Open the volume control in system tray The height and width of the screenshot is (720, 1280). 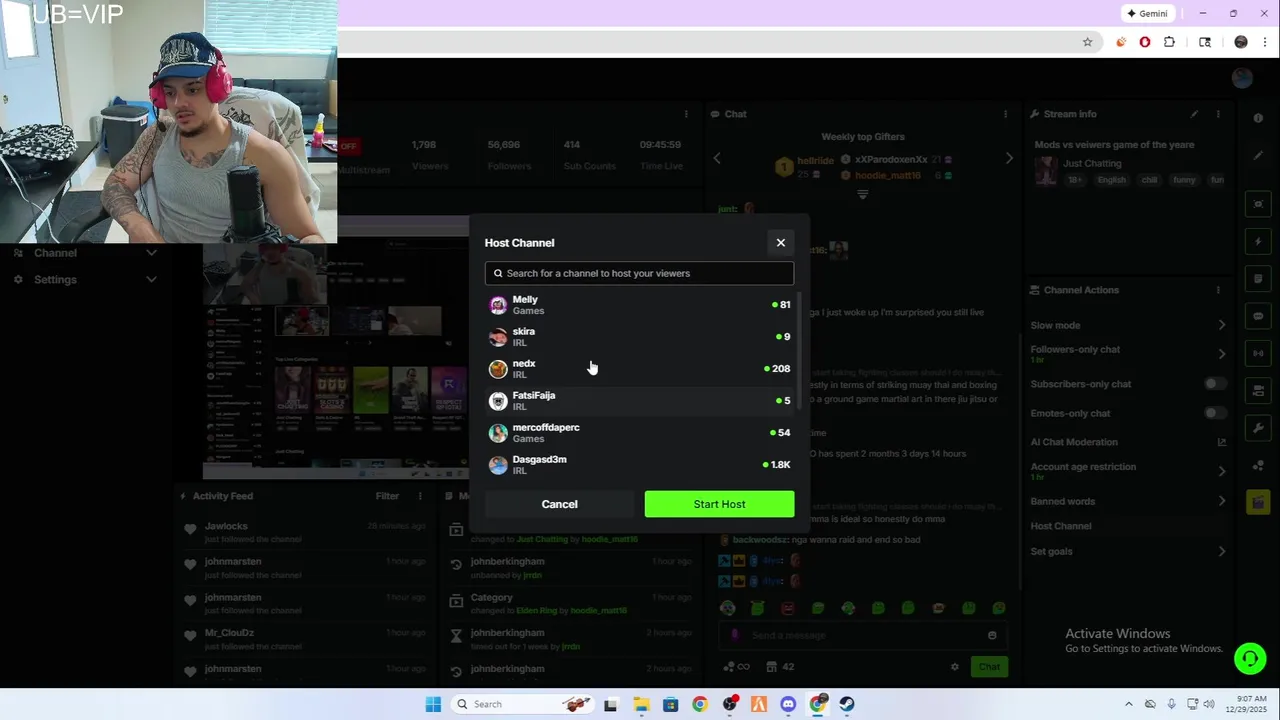point(1209,704)
